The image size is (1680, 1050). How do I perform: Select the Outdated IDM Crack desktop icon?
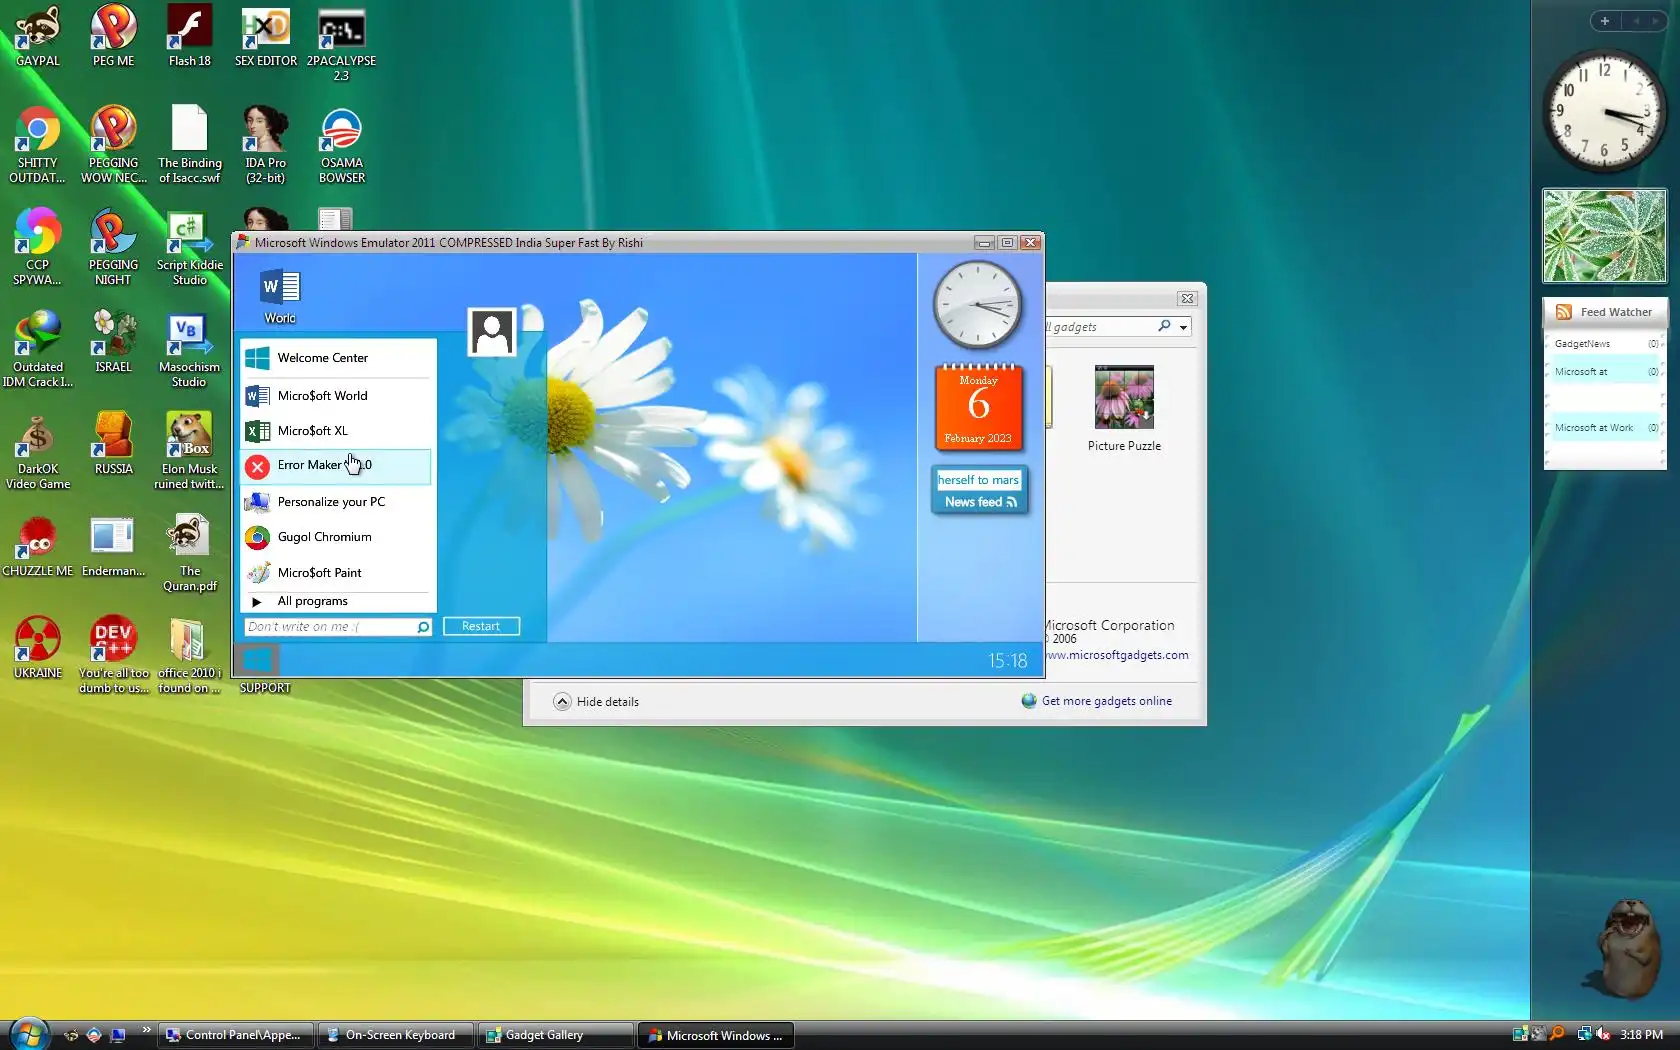pos(37,349)
